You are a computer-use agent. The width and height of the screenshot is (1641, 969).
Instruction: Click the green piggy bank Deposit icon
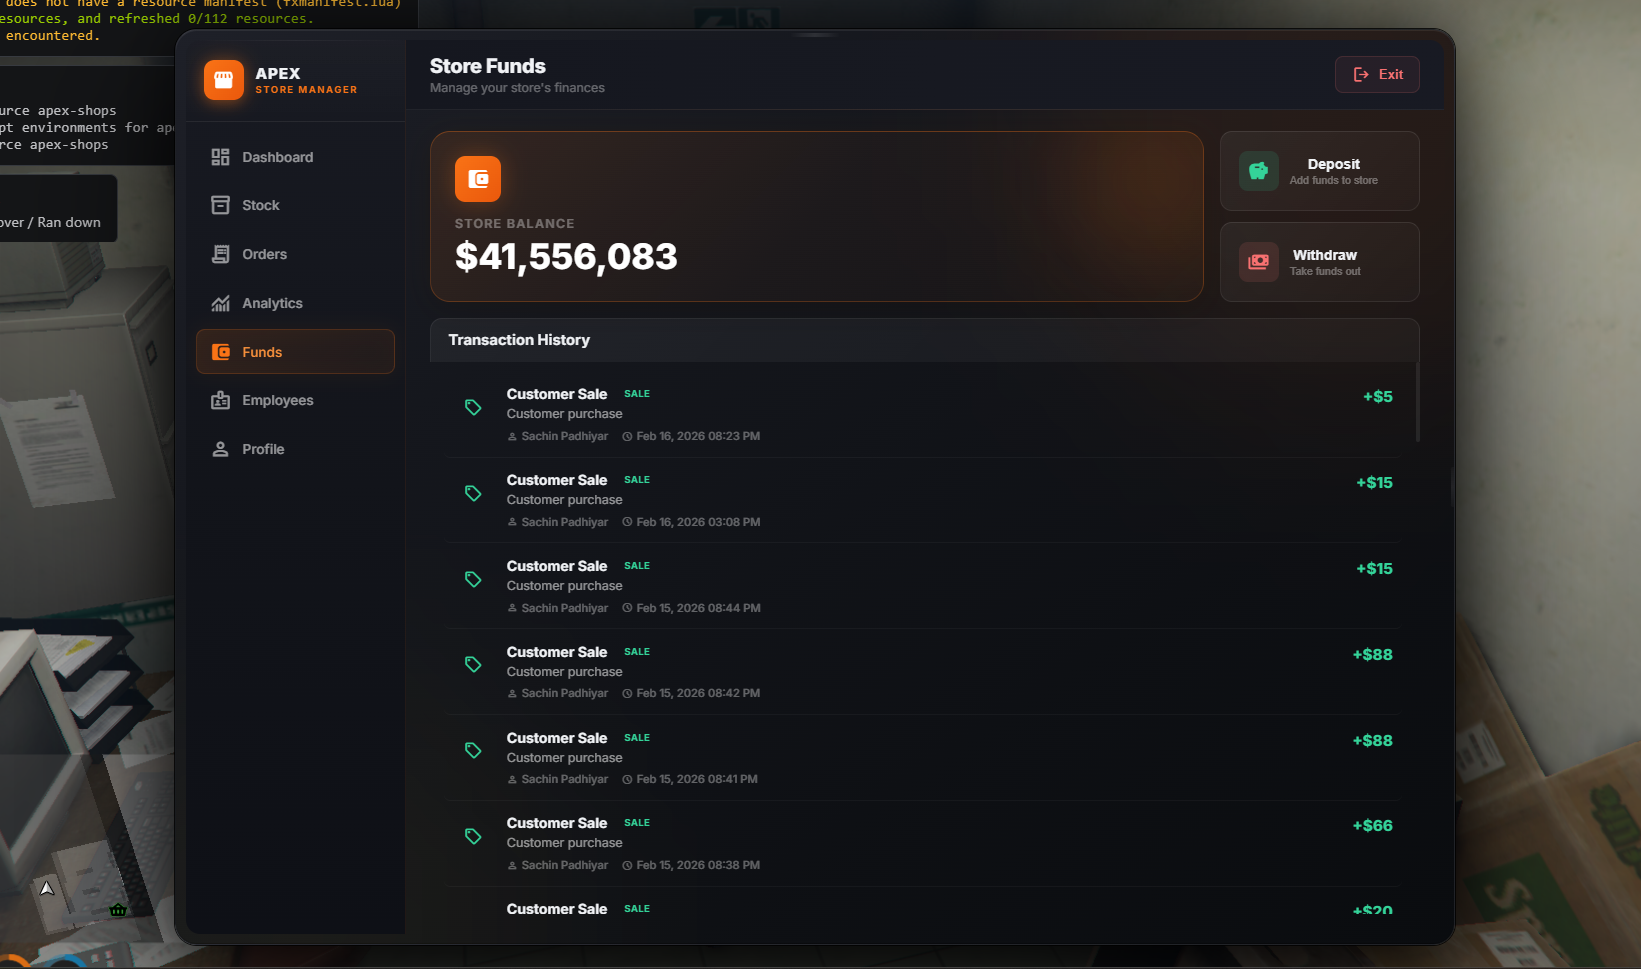click(x=1259, y=171)
